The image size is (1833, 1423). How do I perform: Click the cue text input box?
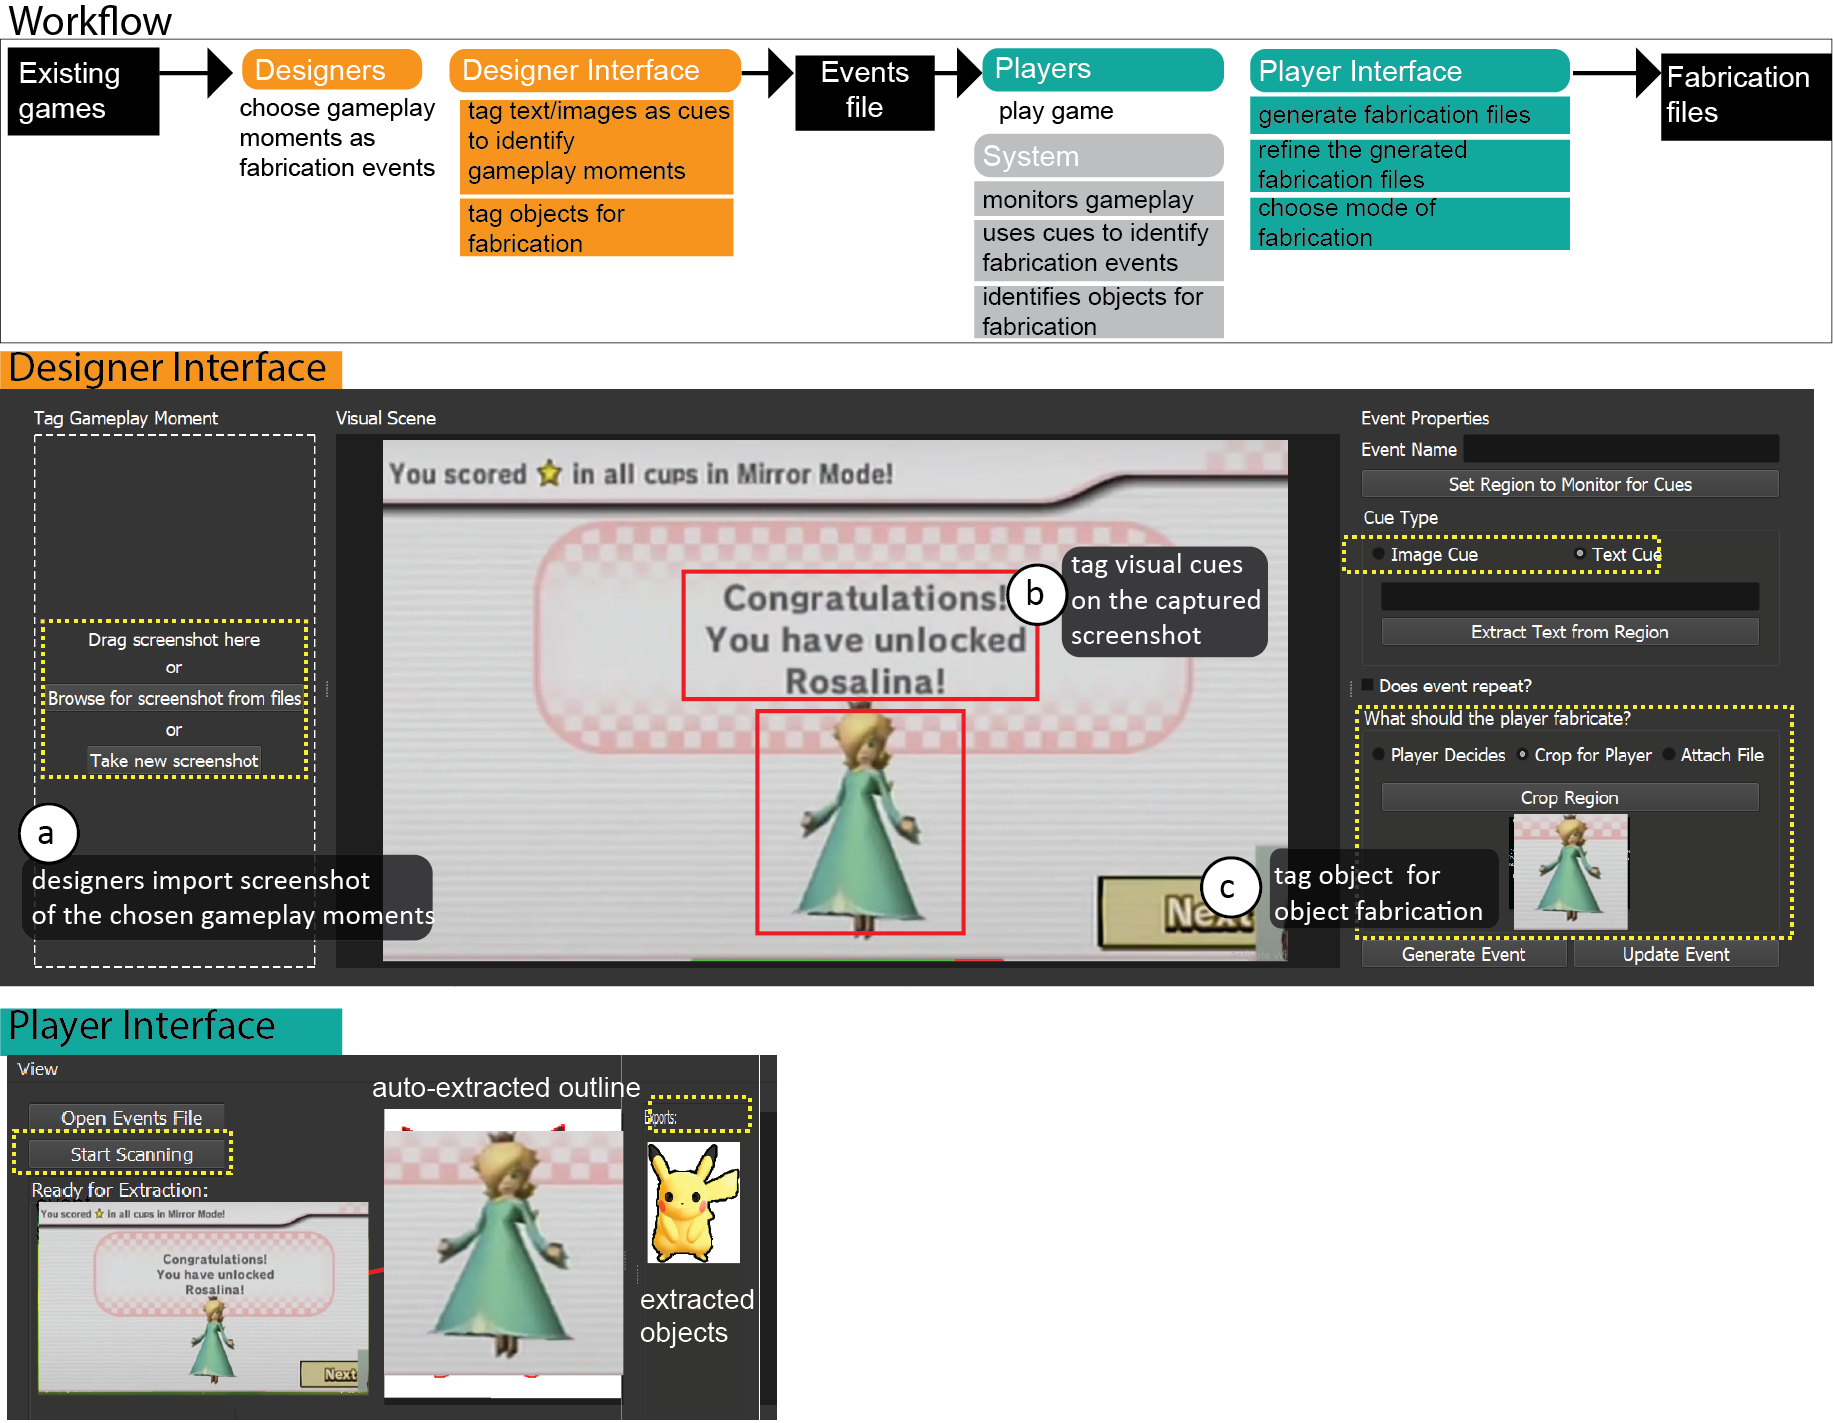(x=1570, y=597)
